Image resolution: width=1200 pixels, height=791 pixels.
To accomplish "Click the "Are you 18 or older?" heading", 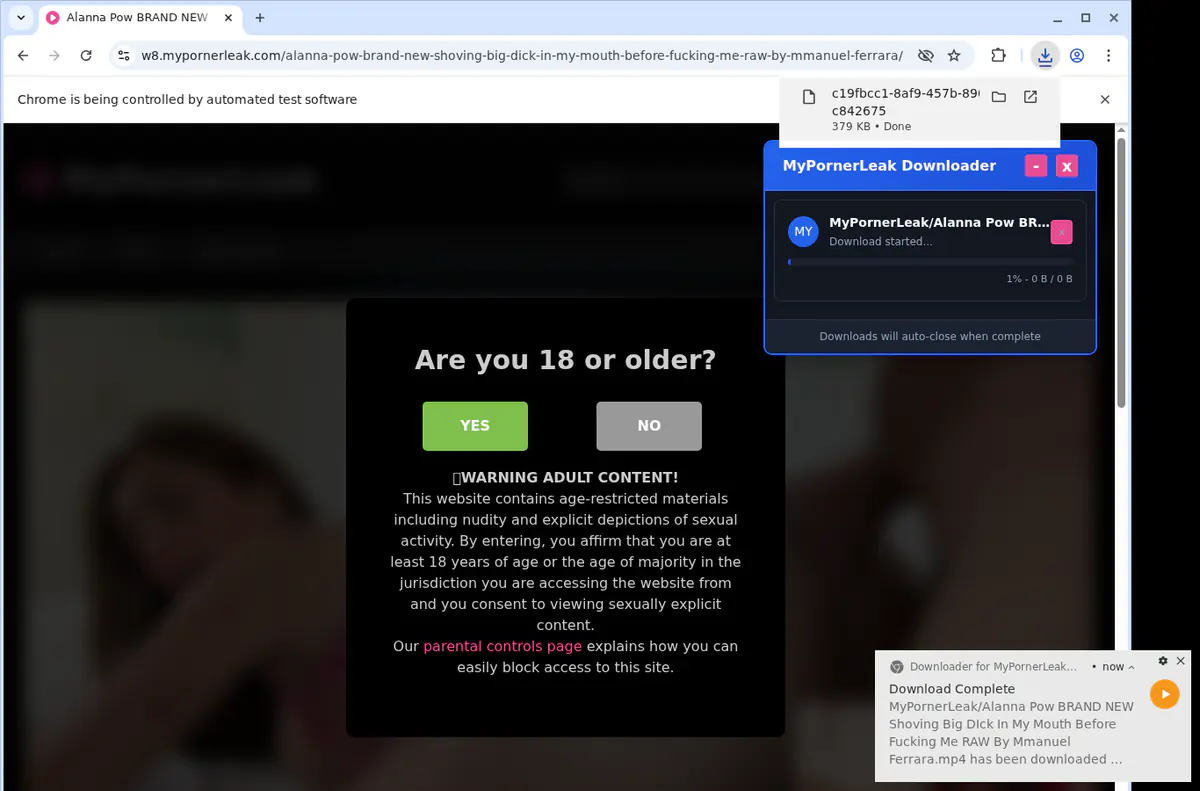I will (x=566, y=360).
